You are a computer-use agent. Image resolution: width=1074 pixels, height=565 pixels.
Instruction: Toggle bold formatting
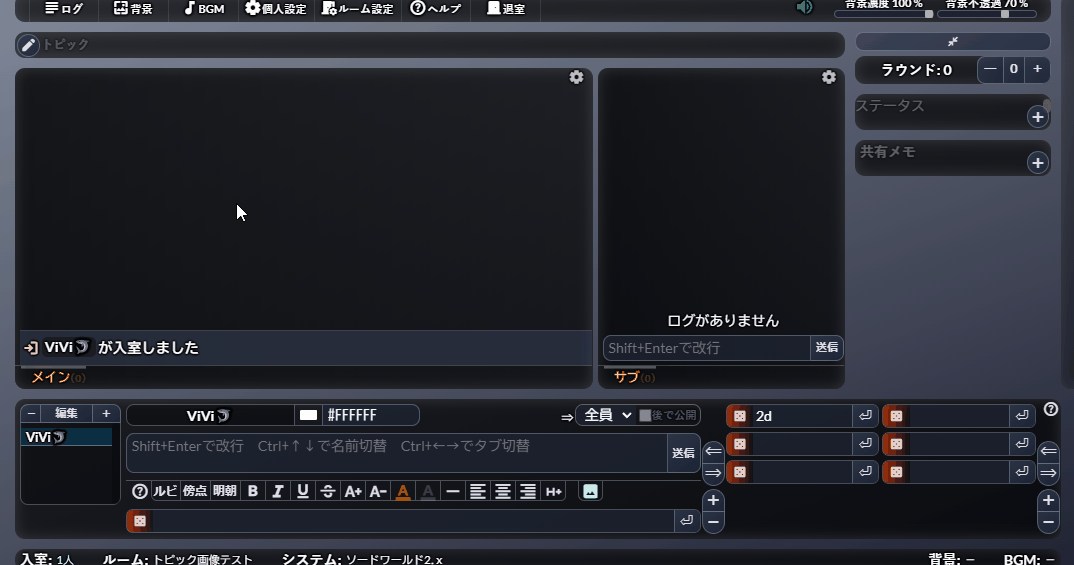click(x=253, y=492)
